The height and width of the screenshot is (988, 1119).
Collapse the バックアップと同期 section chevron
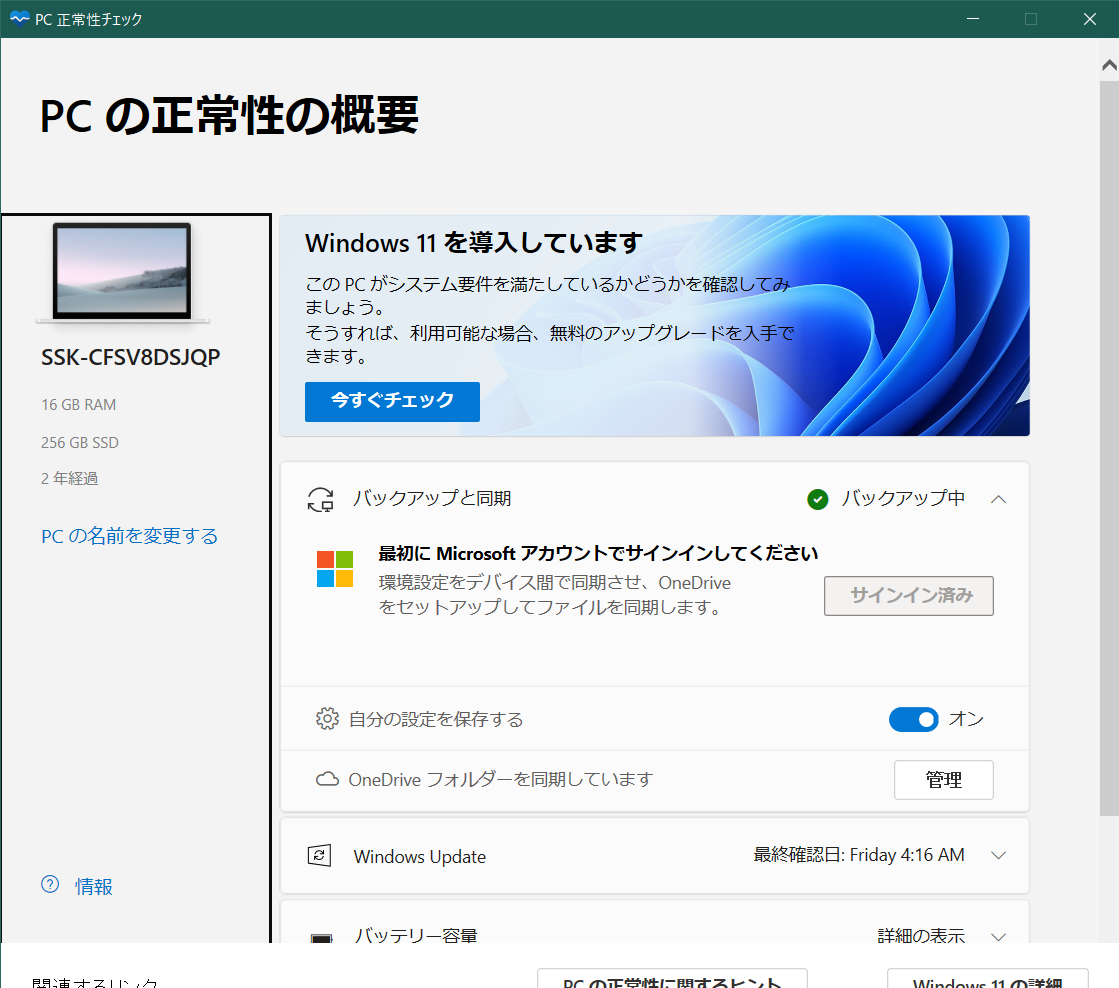(998, 499)
